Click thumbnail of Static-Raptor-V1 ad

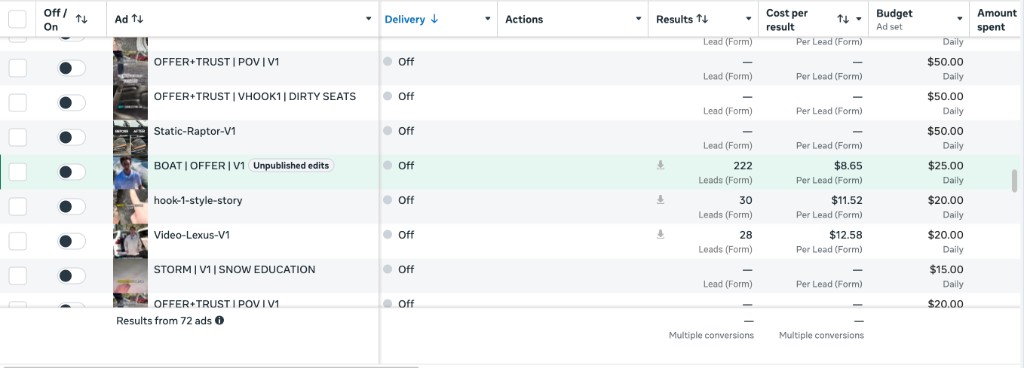(x=130, y=138)
